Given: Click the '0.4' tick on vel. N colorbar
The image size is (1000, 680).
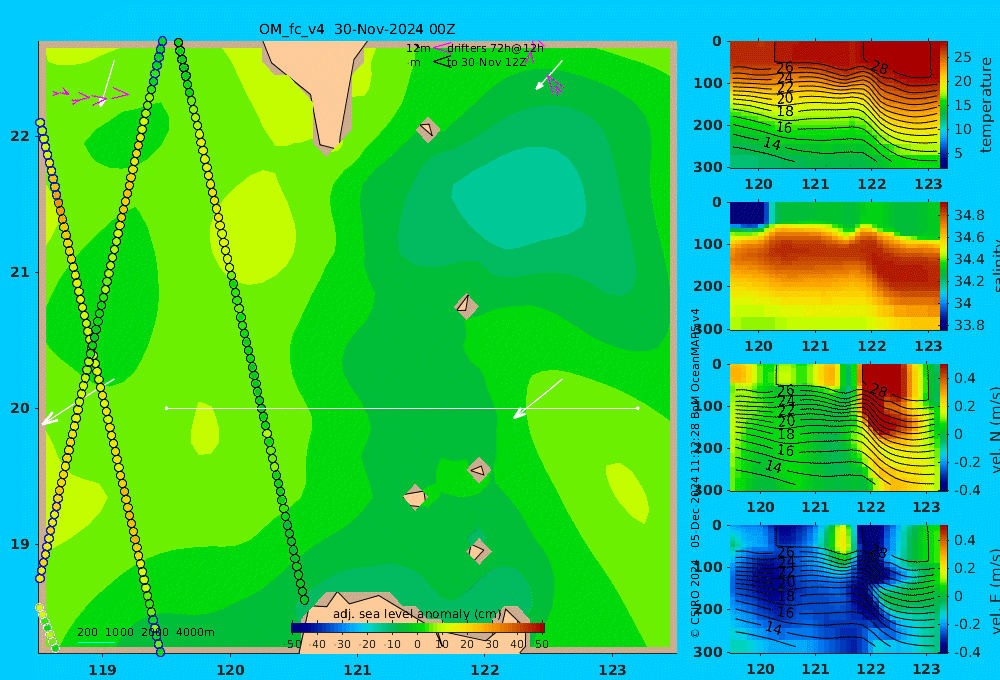Looking at the screenshot, I should pyautogui.click(x=965, y=378).
